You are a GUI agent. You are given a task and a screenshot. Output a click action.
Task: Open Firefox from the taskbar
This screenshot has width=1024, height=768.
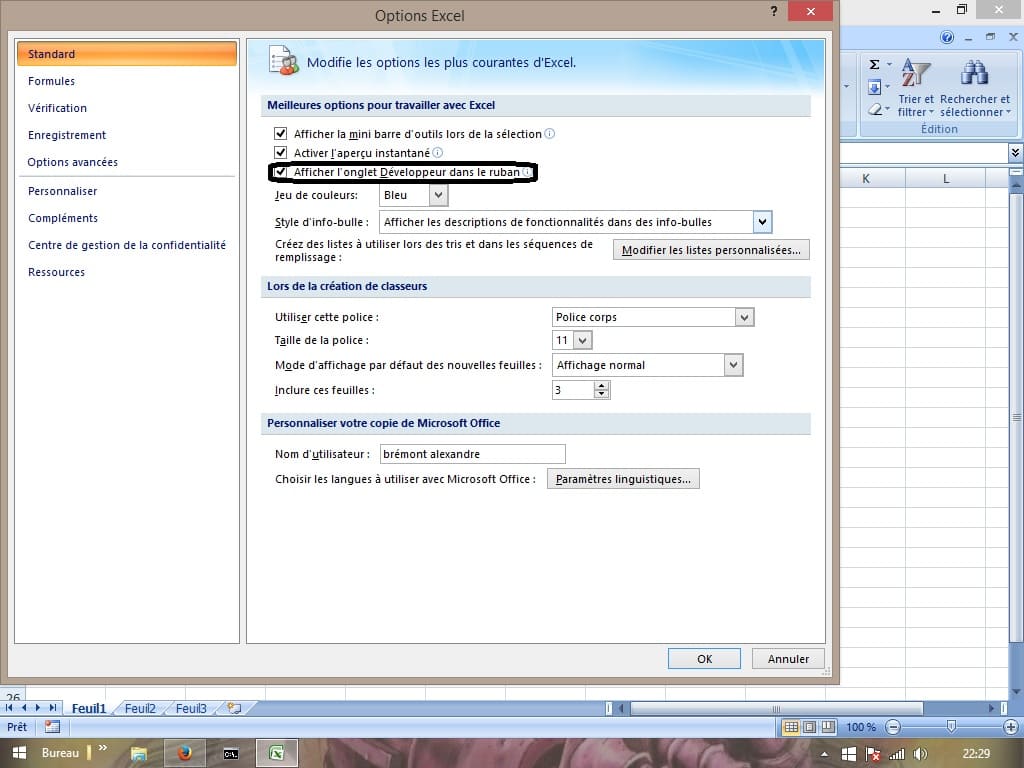coord(184,753)
